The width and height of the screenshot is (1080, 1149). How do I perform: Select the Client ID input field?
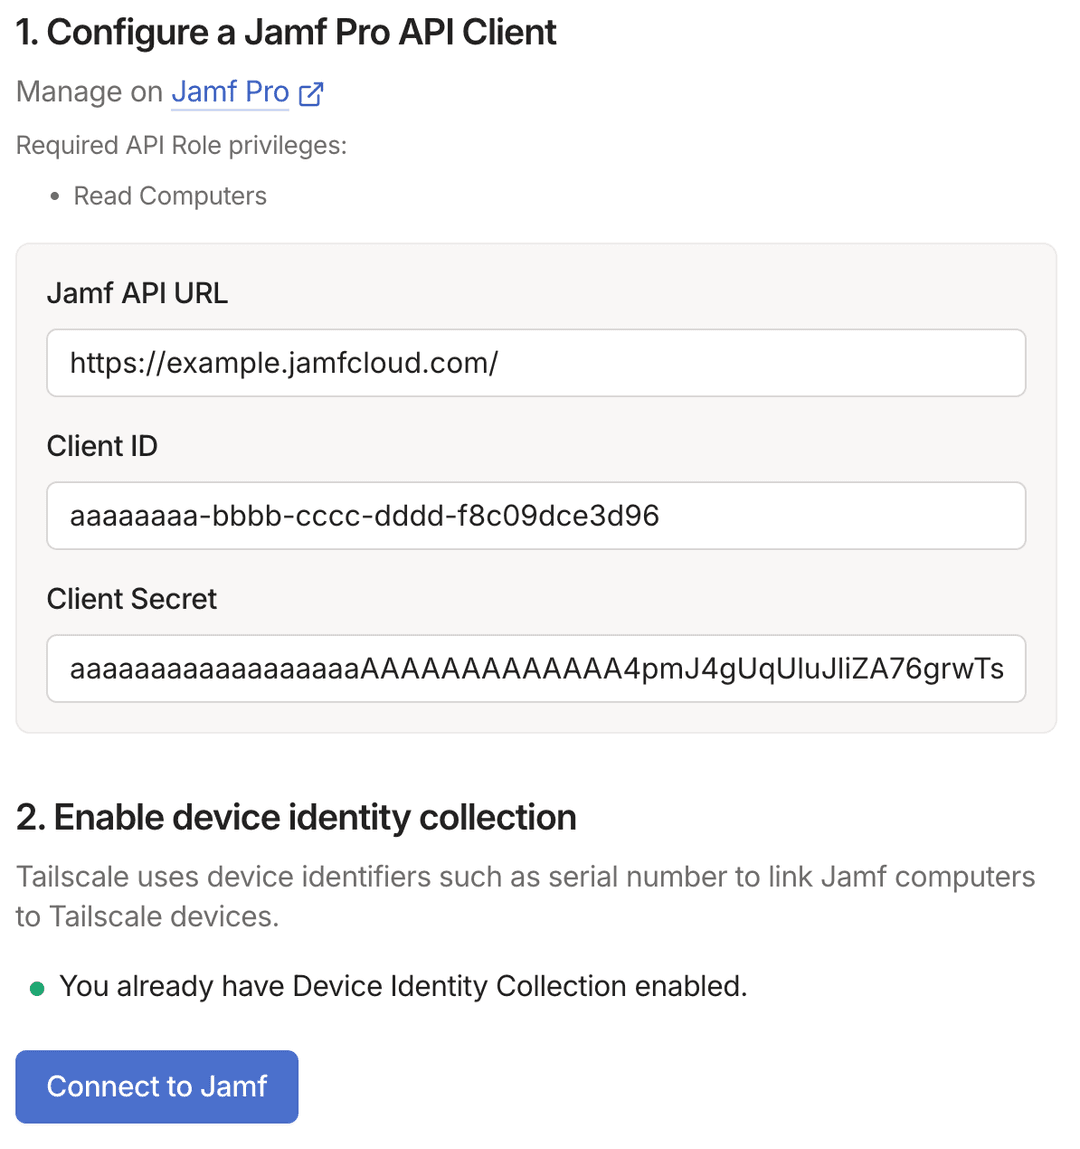pyautogui.click(x=536, y=516)
